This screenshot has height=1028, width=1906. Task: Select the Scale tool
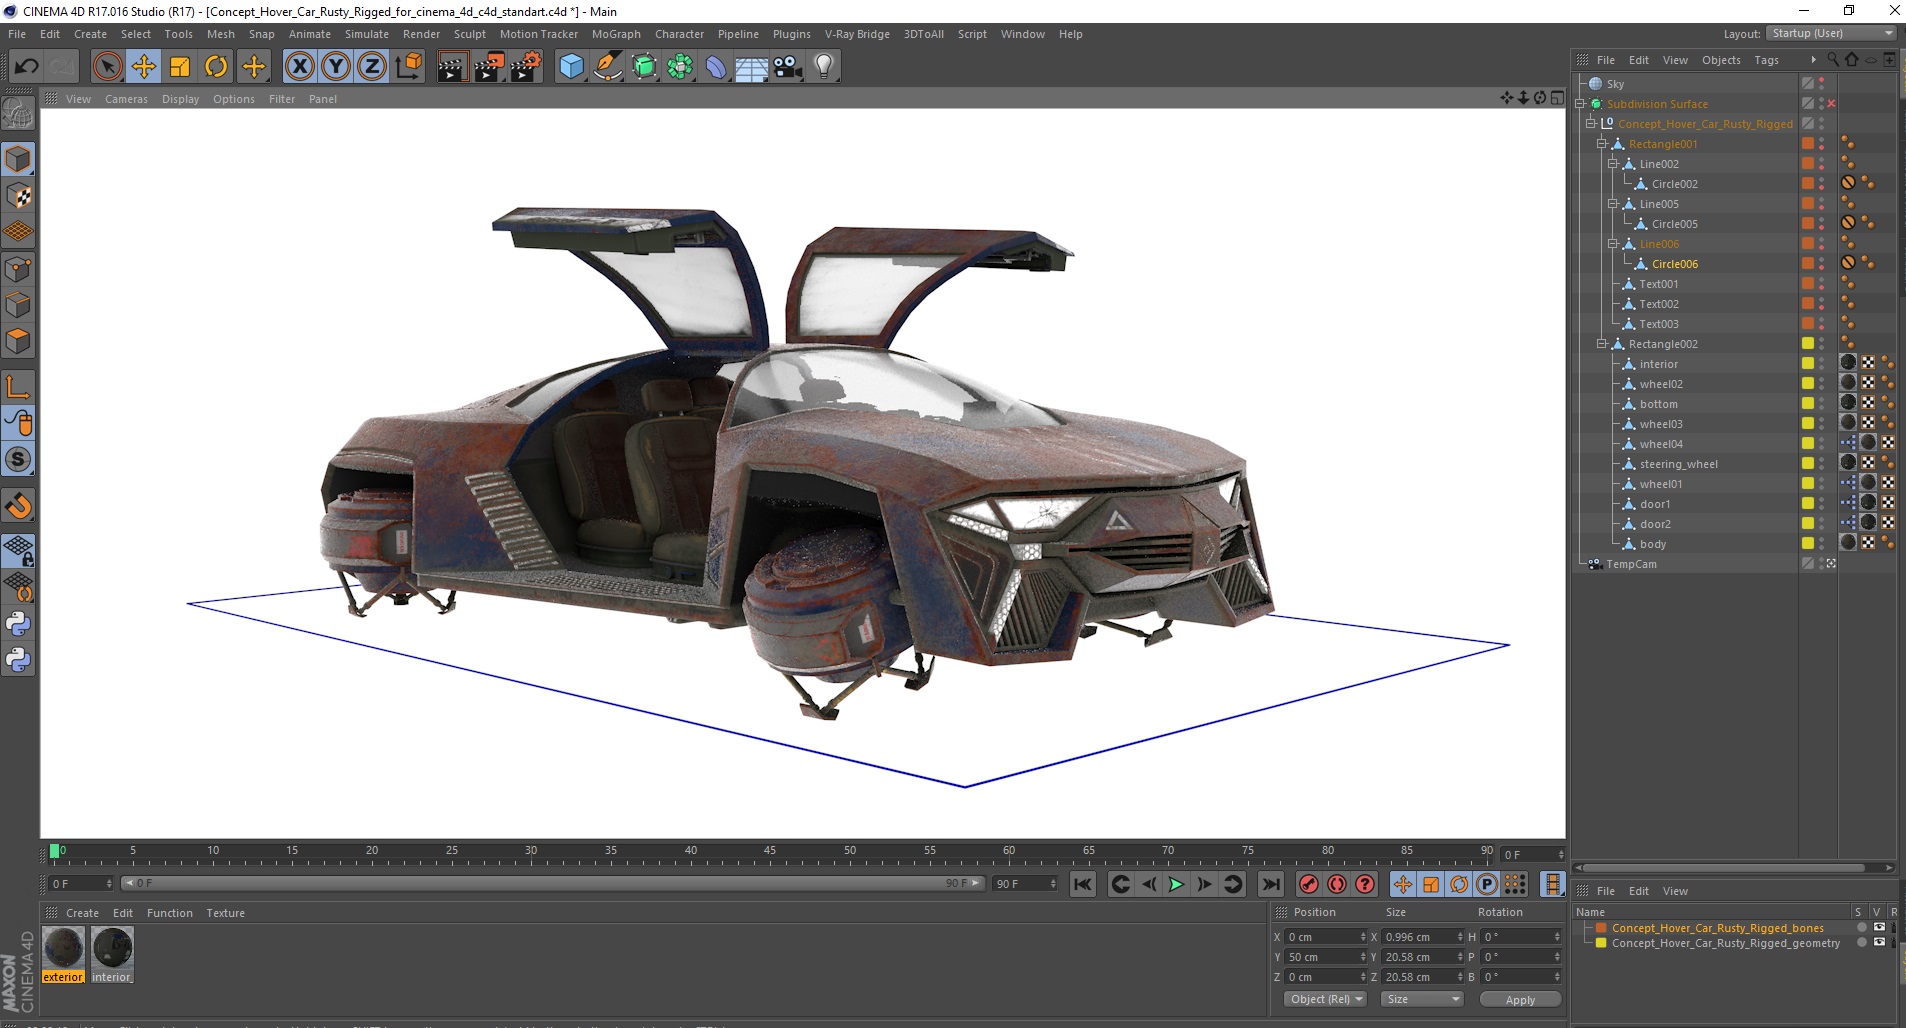(180, 67)
